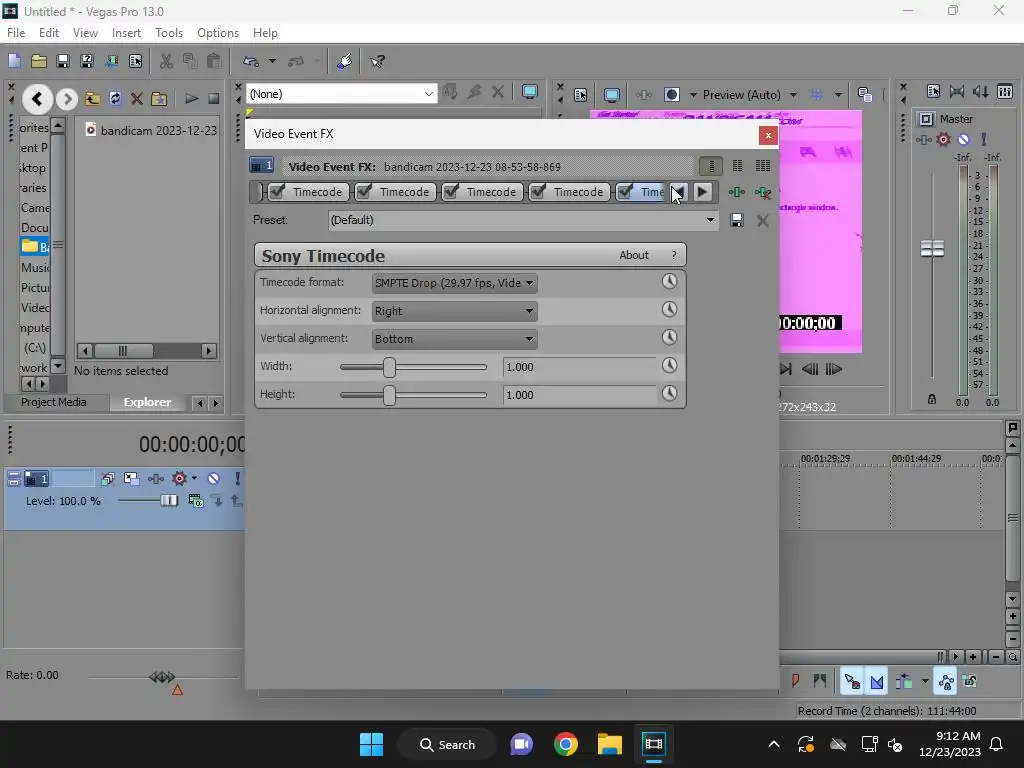Save the project with the disk icon
This screenshot has width=1024, height=768.
(x=63, y=61)
